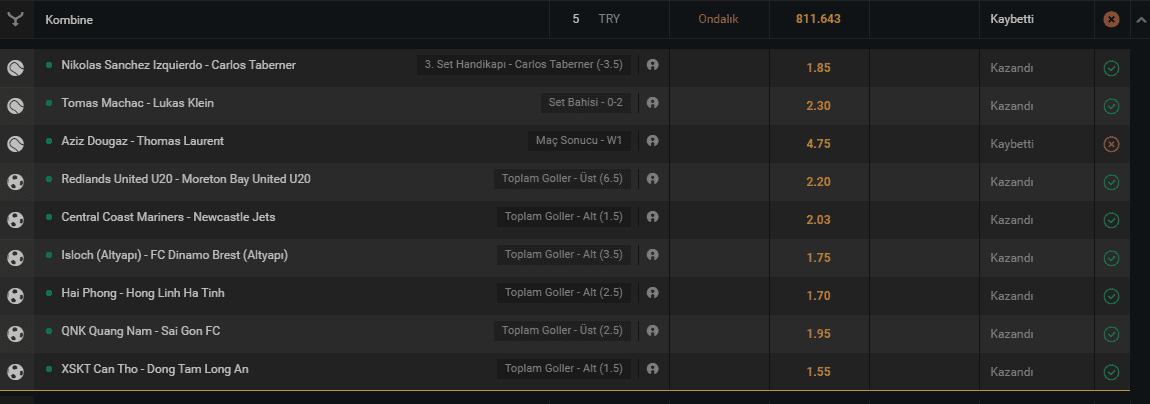Open Isloch (Altyapı) - FC Dinamo Brest match
The image size is (1150, 404).
[175, 255]
